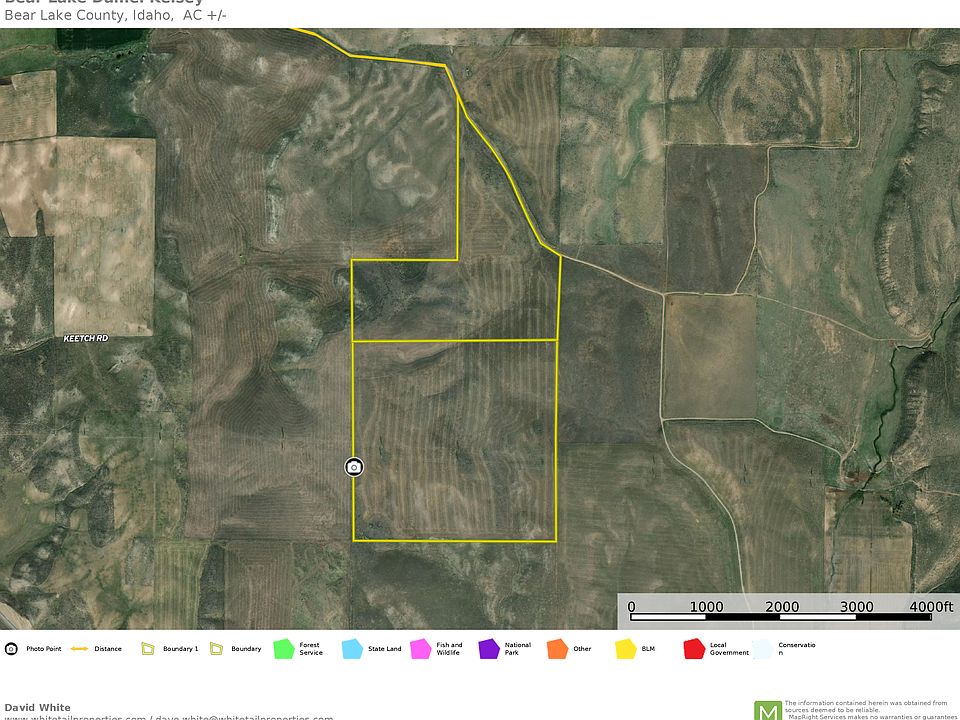
Task: Click the camera photo point marker on map
Action: (353, 467)
